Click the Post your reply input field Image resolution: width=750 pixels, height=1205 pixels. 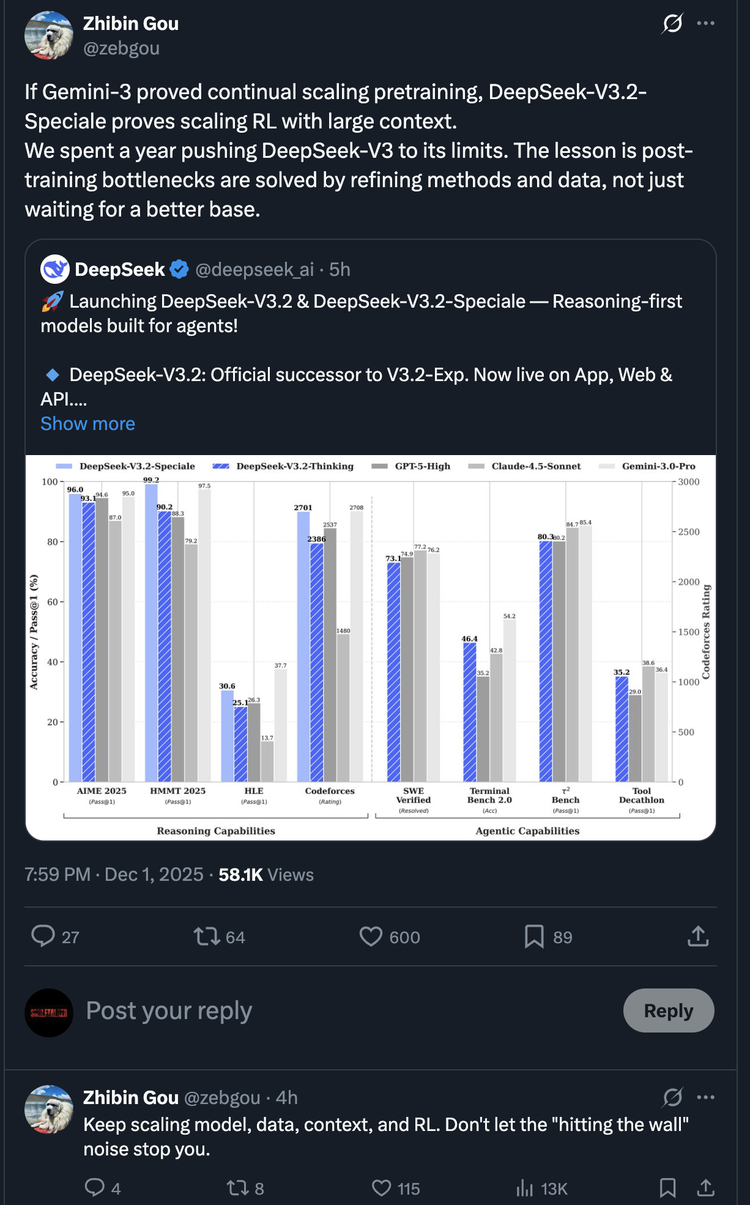(169, 1011)
